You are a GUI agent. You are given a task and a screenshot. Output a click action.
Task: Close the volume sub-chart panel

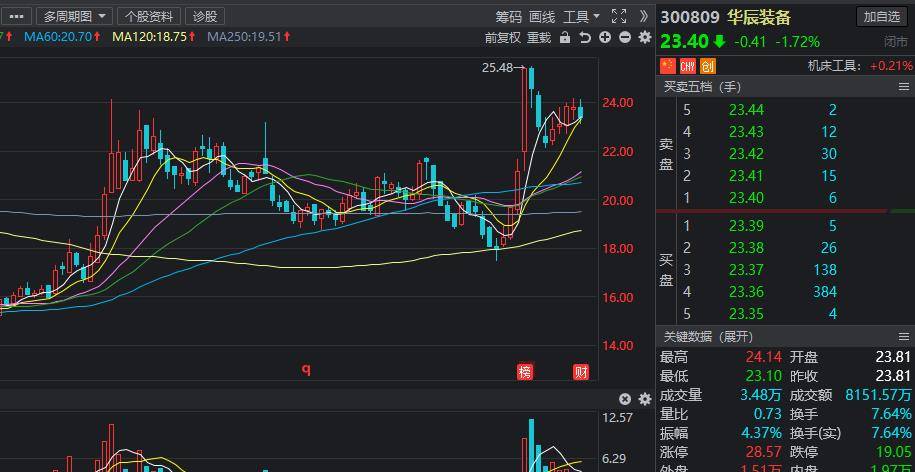tap(625, 399)
